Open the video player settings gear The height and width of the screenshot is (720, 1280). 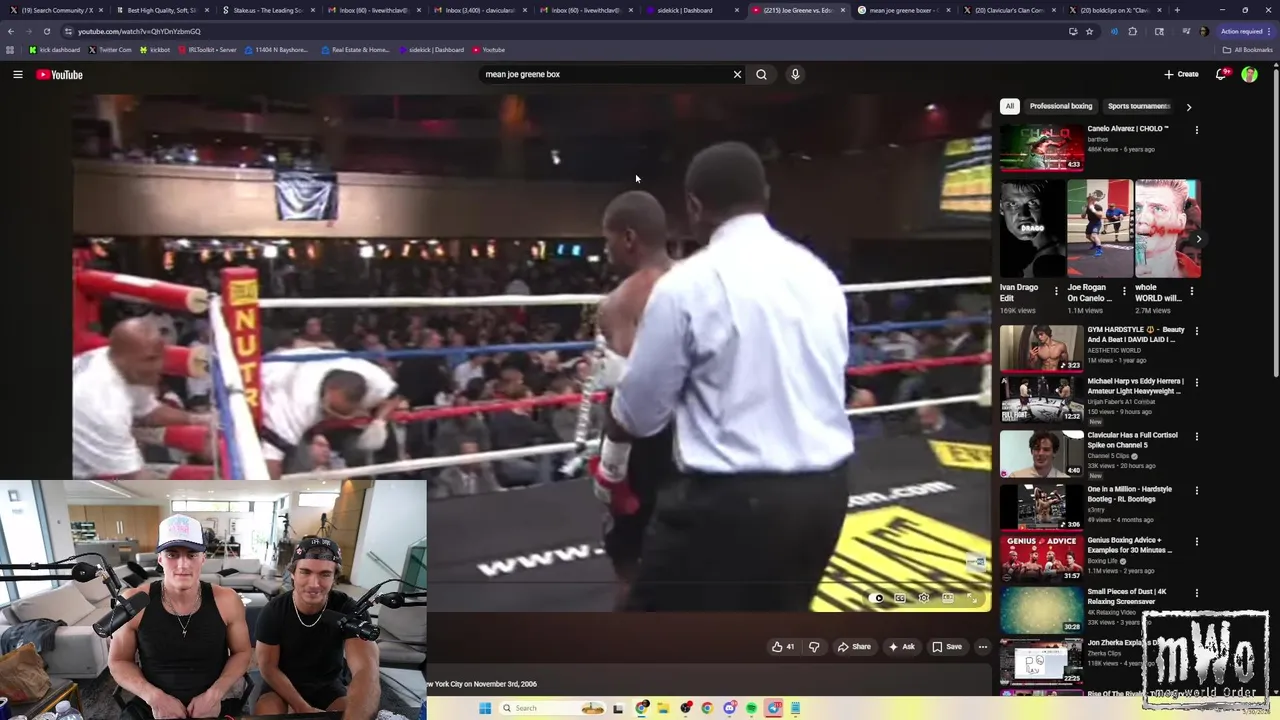tap(924, 598)
